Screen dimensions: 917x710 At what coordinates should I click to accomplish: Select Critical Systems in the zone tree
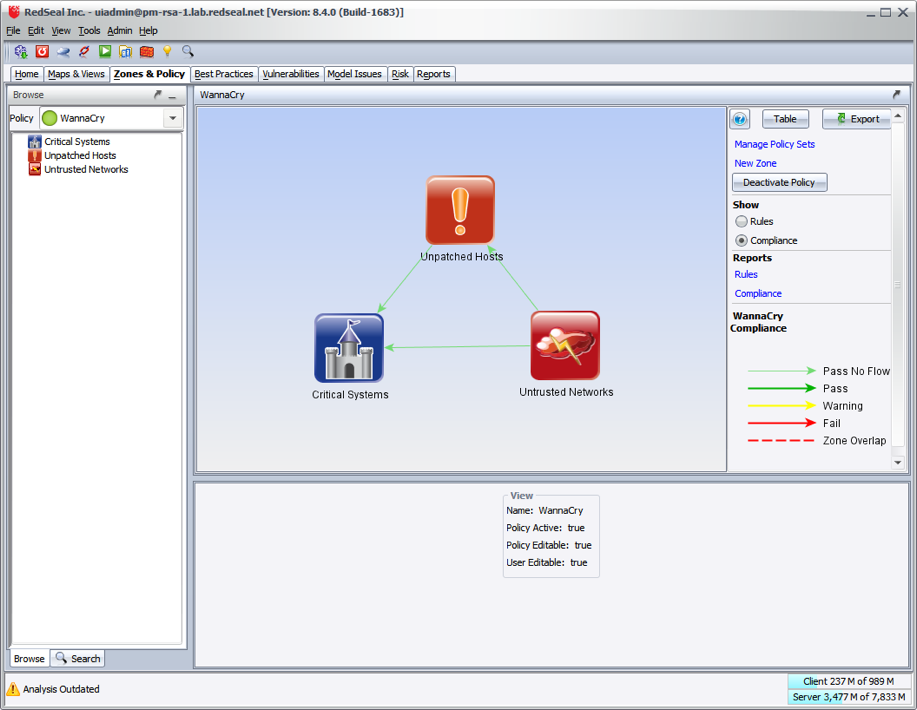click(77, 142)
